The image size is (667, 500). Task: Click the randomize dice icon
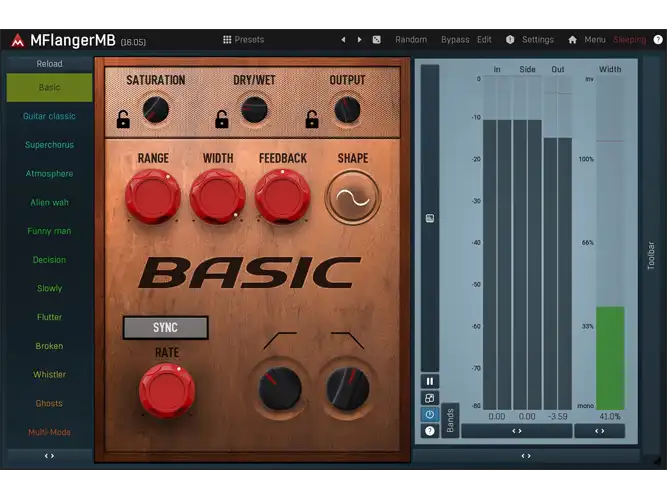coord(376,40)
